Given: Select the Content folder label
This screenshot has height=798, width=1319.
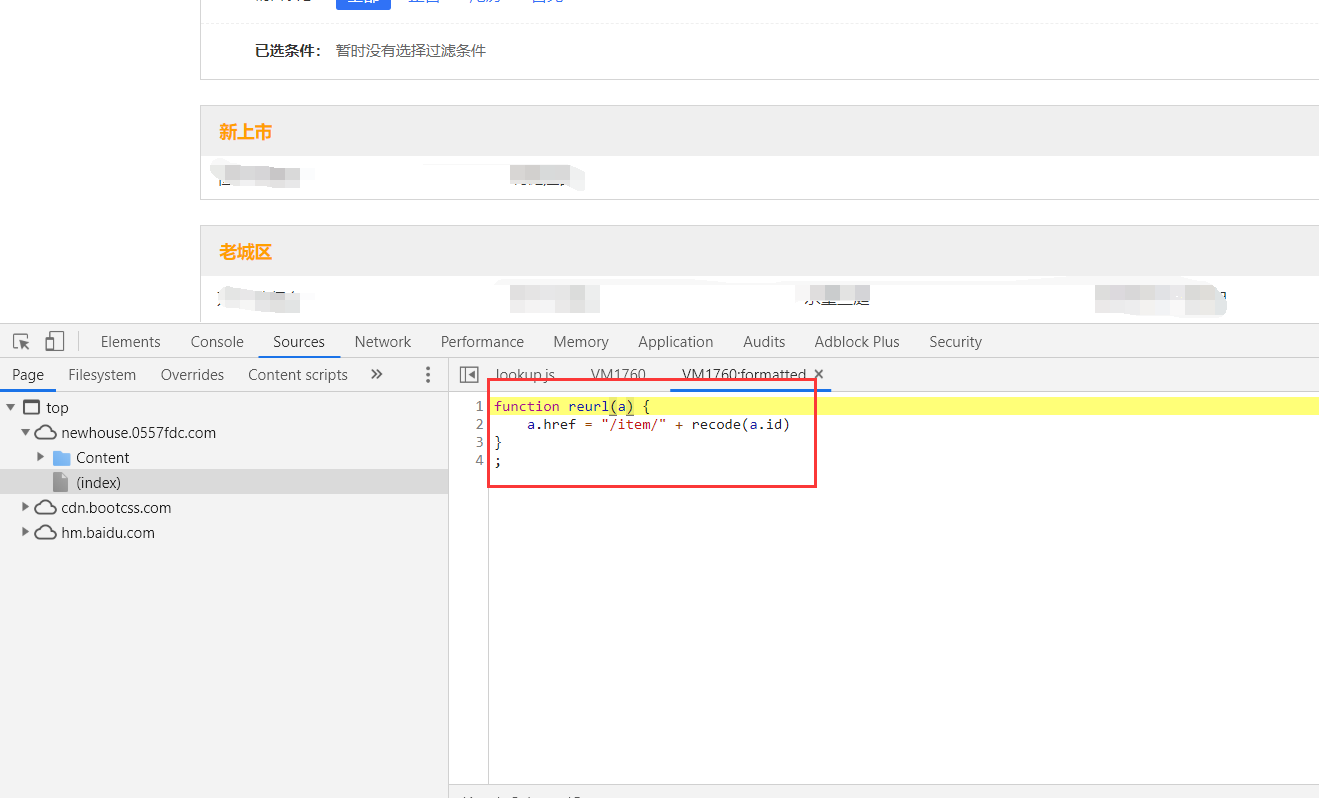Looking at the screenshot, I should coord(103,458).
